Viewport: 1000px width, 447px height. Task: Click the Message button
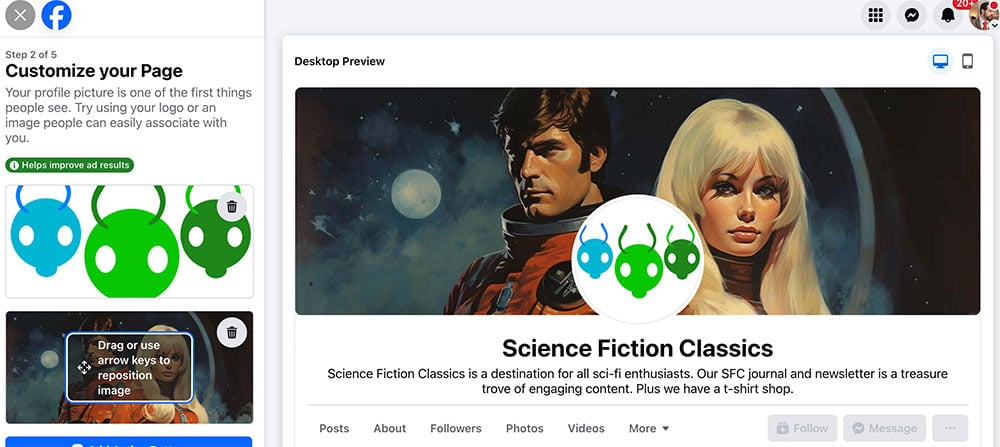pyautogui.click(x=884, y=429)
